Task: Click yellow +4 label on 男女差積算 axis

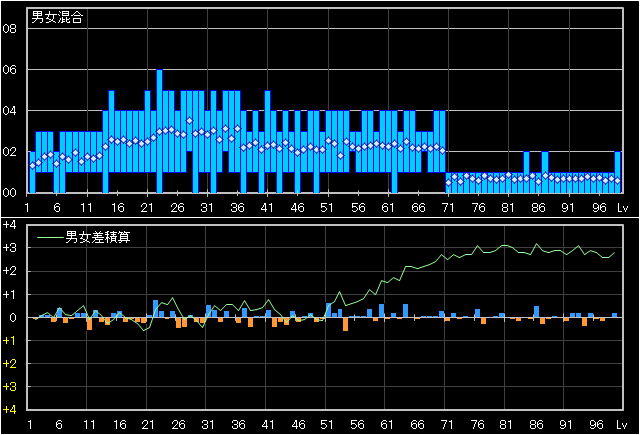Action: click(9, 410)
